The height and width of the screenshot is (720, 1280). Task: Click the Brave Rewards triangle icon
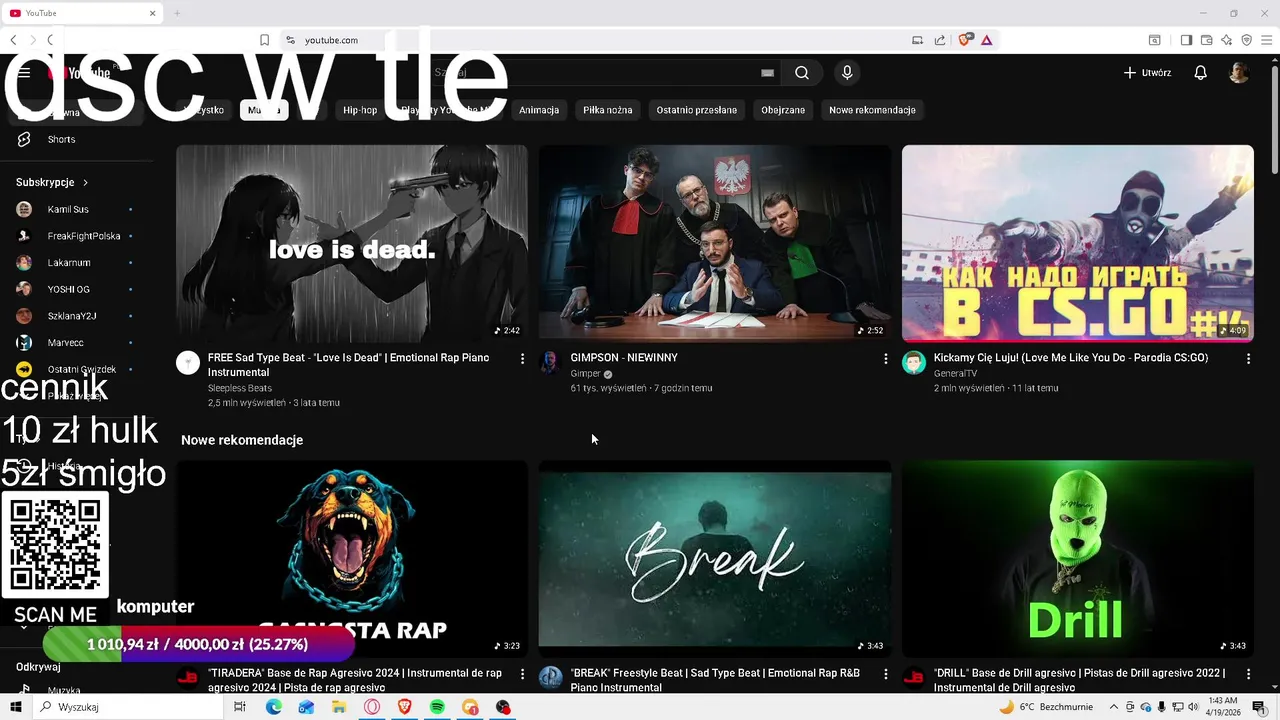pyautogui.click(x=986, y=40)
